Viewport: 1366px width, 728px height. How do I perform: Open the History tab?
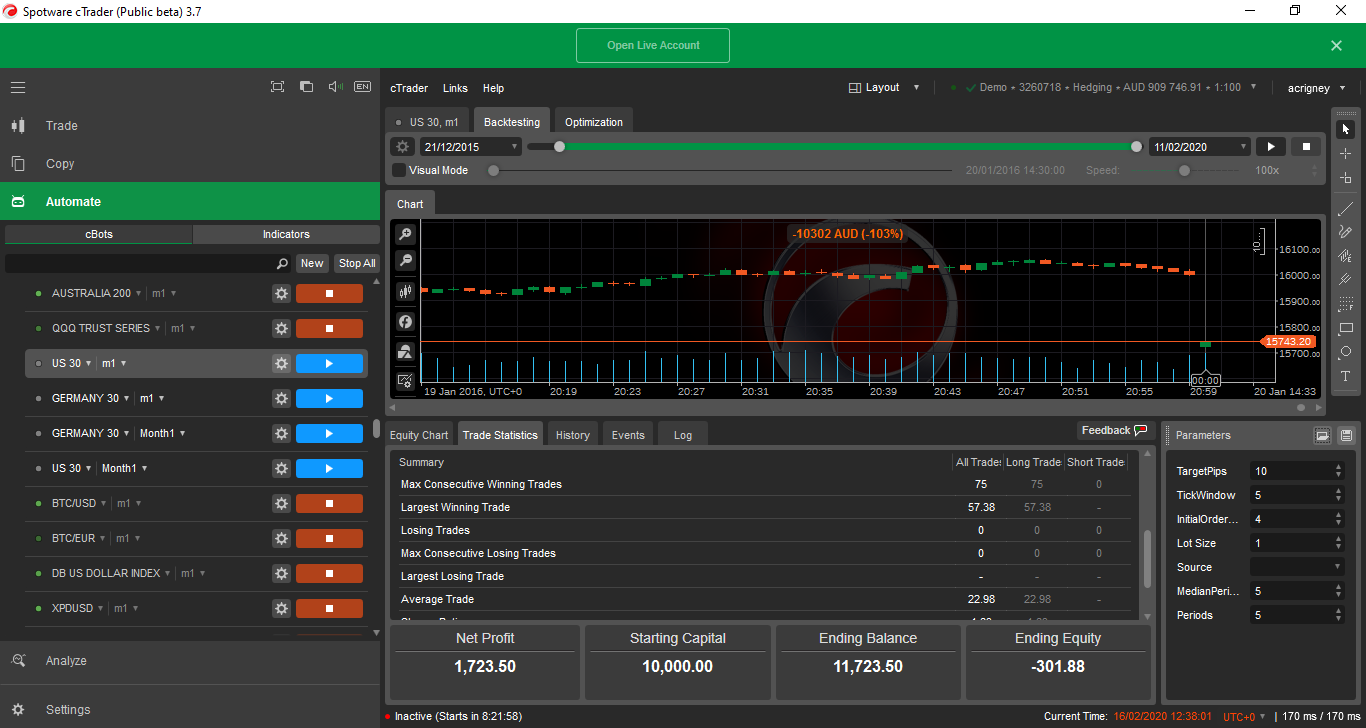573,435
